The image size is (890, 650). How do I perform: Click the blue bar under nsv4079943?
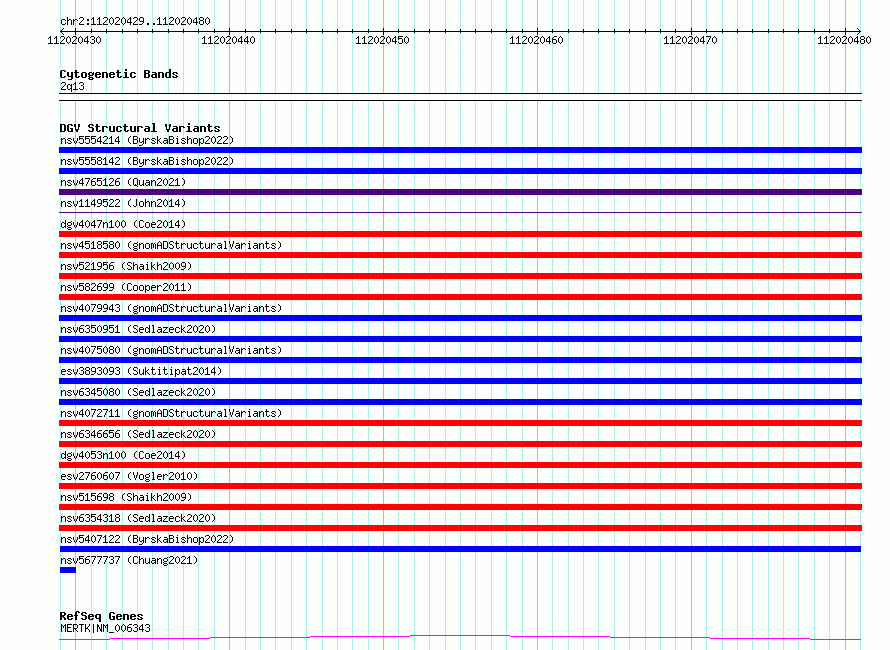pos(460,318)
